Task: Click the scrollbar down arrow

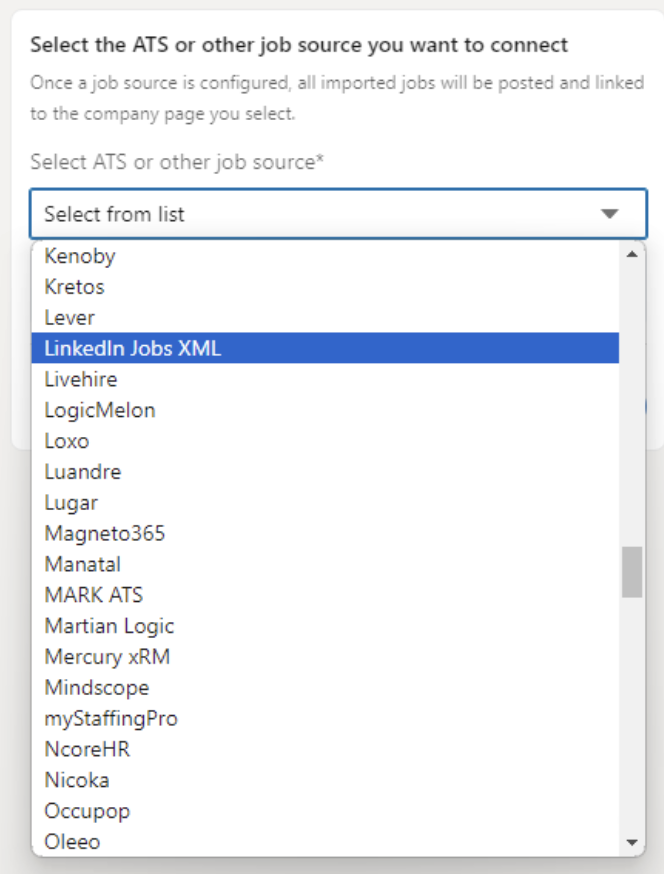Action: pyautogui.click(x=632, y=843)
